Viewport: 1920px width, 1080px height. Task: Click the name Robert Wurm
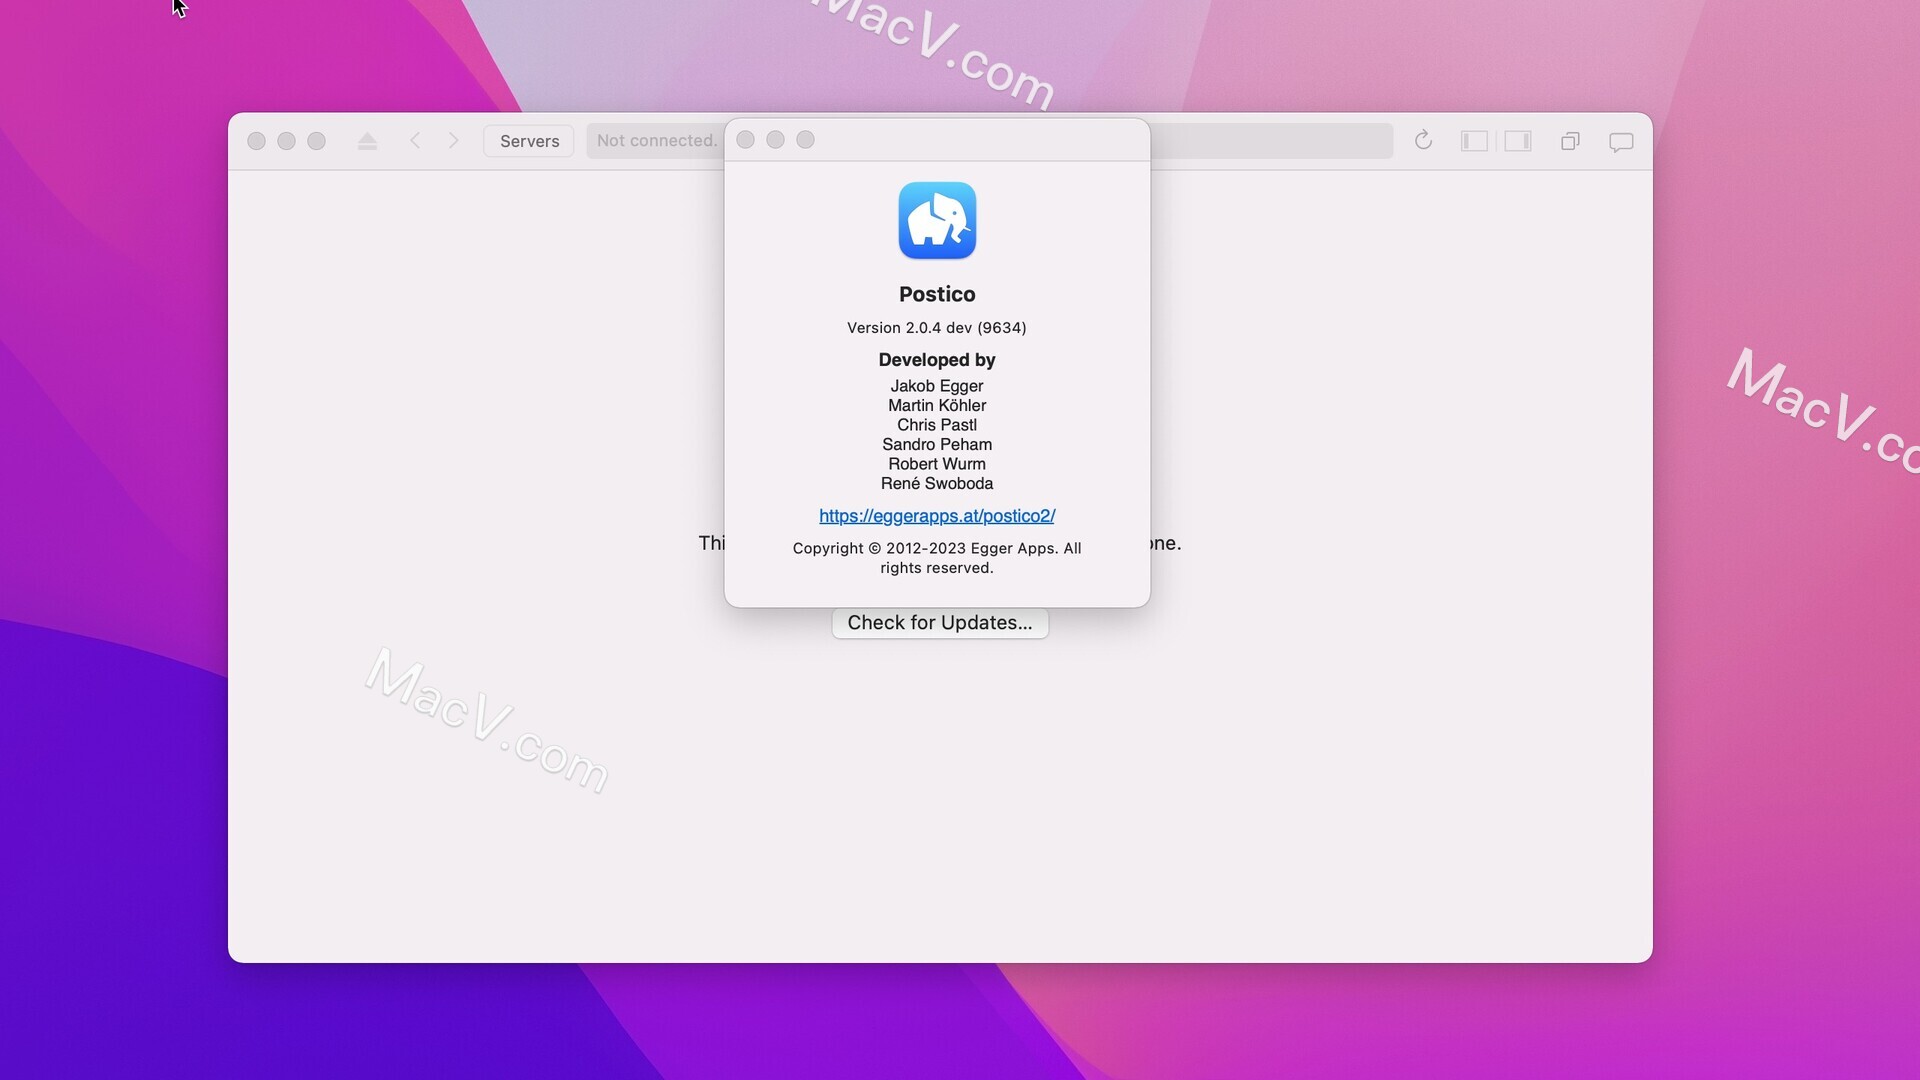point(937,464)
